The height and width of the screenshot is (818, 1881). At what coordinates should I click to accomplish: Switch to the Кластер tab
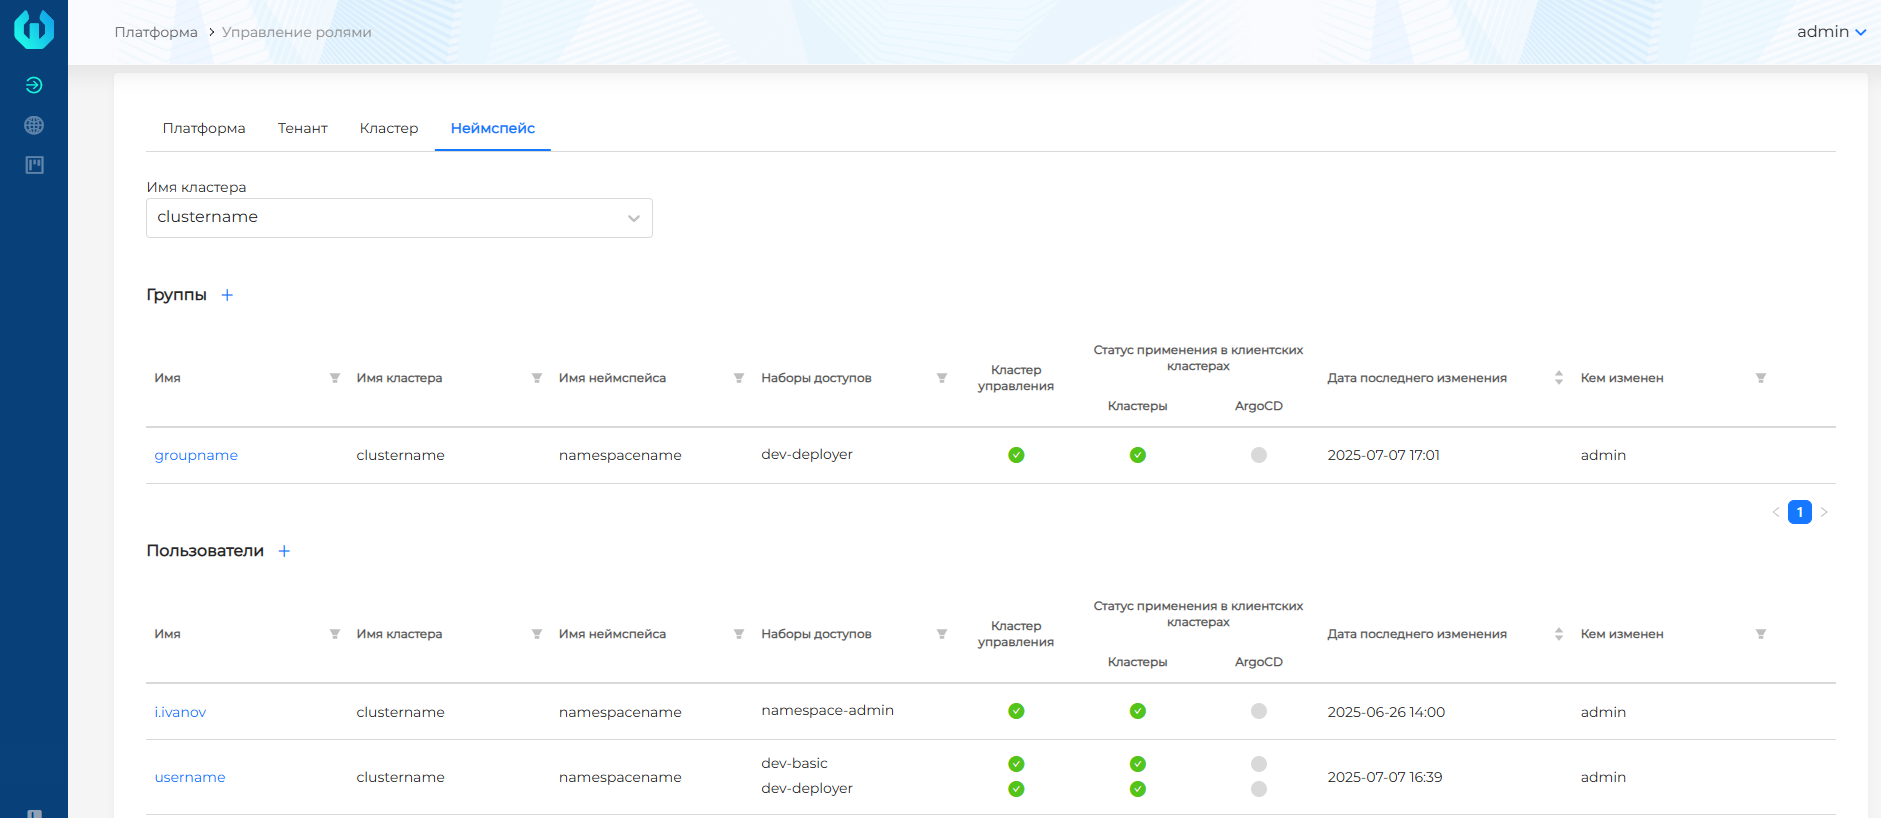coord(389,128)
